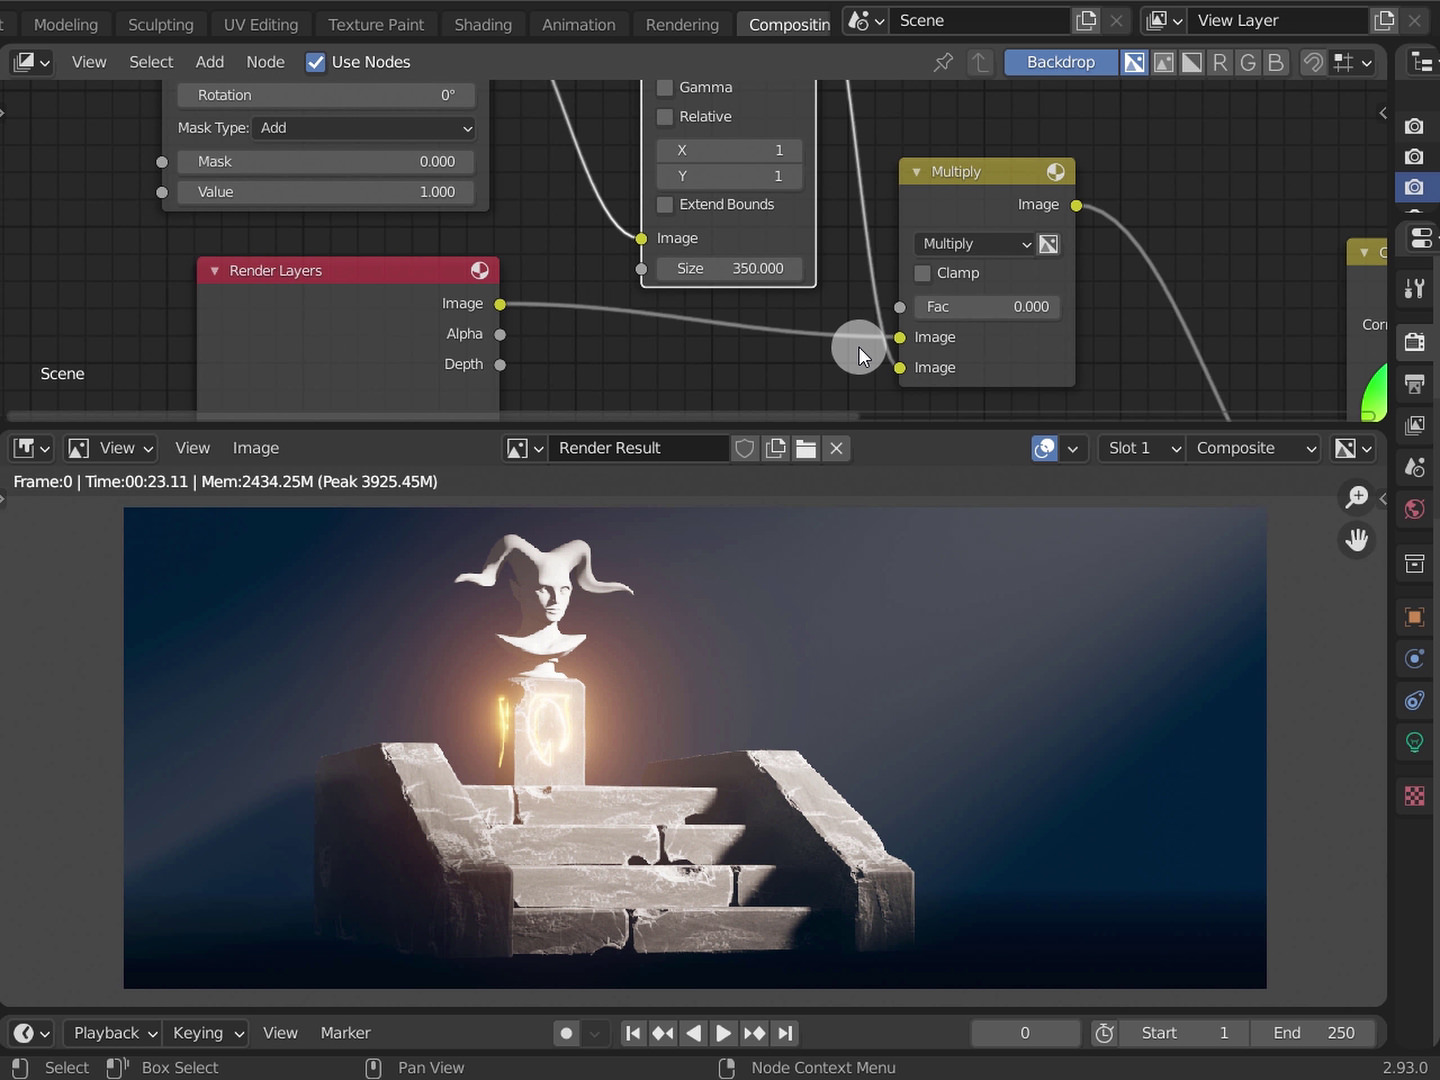The image size is (1440, 1080).
Task: Click the fake user shield icon
Action: (744, 448)
